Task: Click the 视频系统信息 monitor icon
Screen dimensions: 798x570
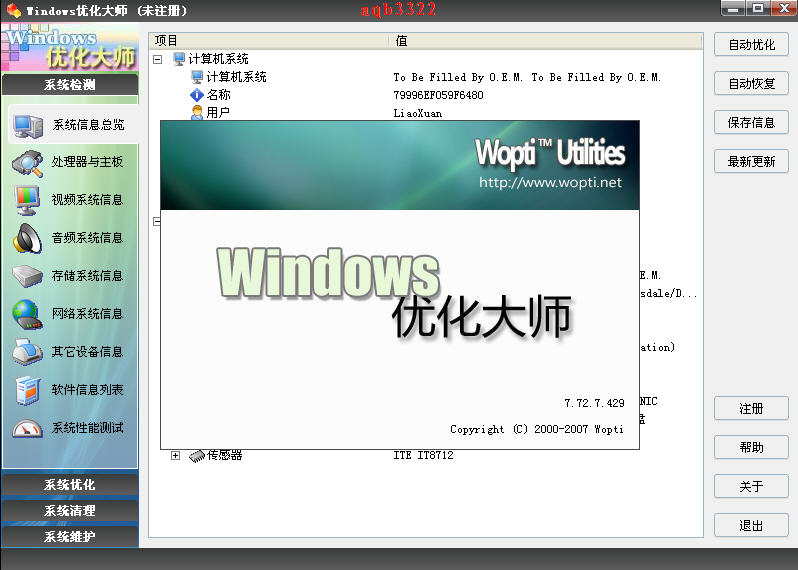Action: pyautogui.click(x=27, y=201)
